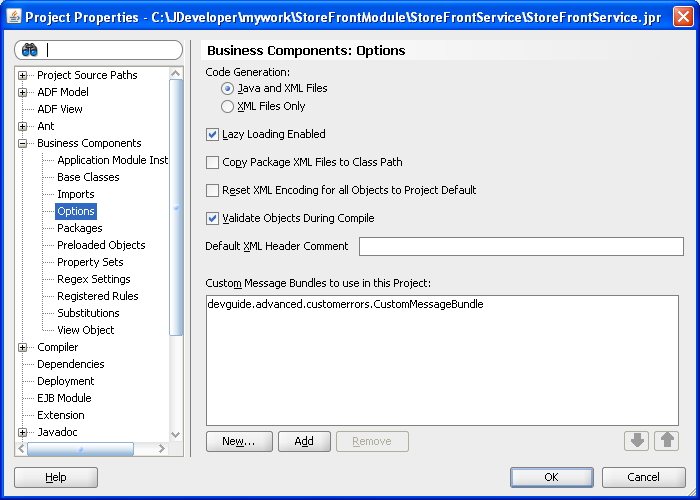This screenshot has width=700, height=500.
Task: Expand the Javadoc node
Action: tap(22, 432)
